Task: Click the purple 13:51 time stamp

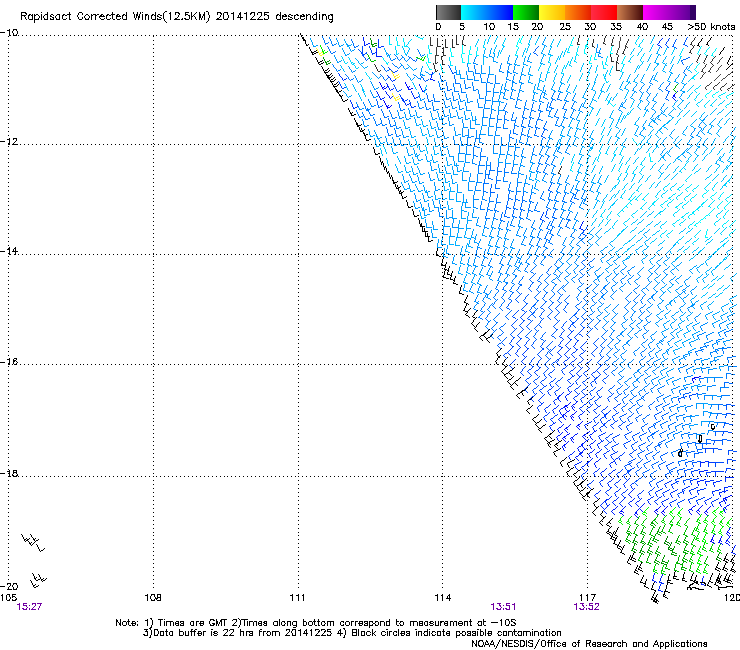Action: (503, 607)
